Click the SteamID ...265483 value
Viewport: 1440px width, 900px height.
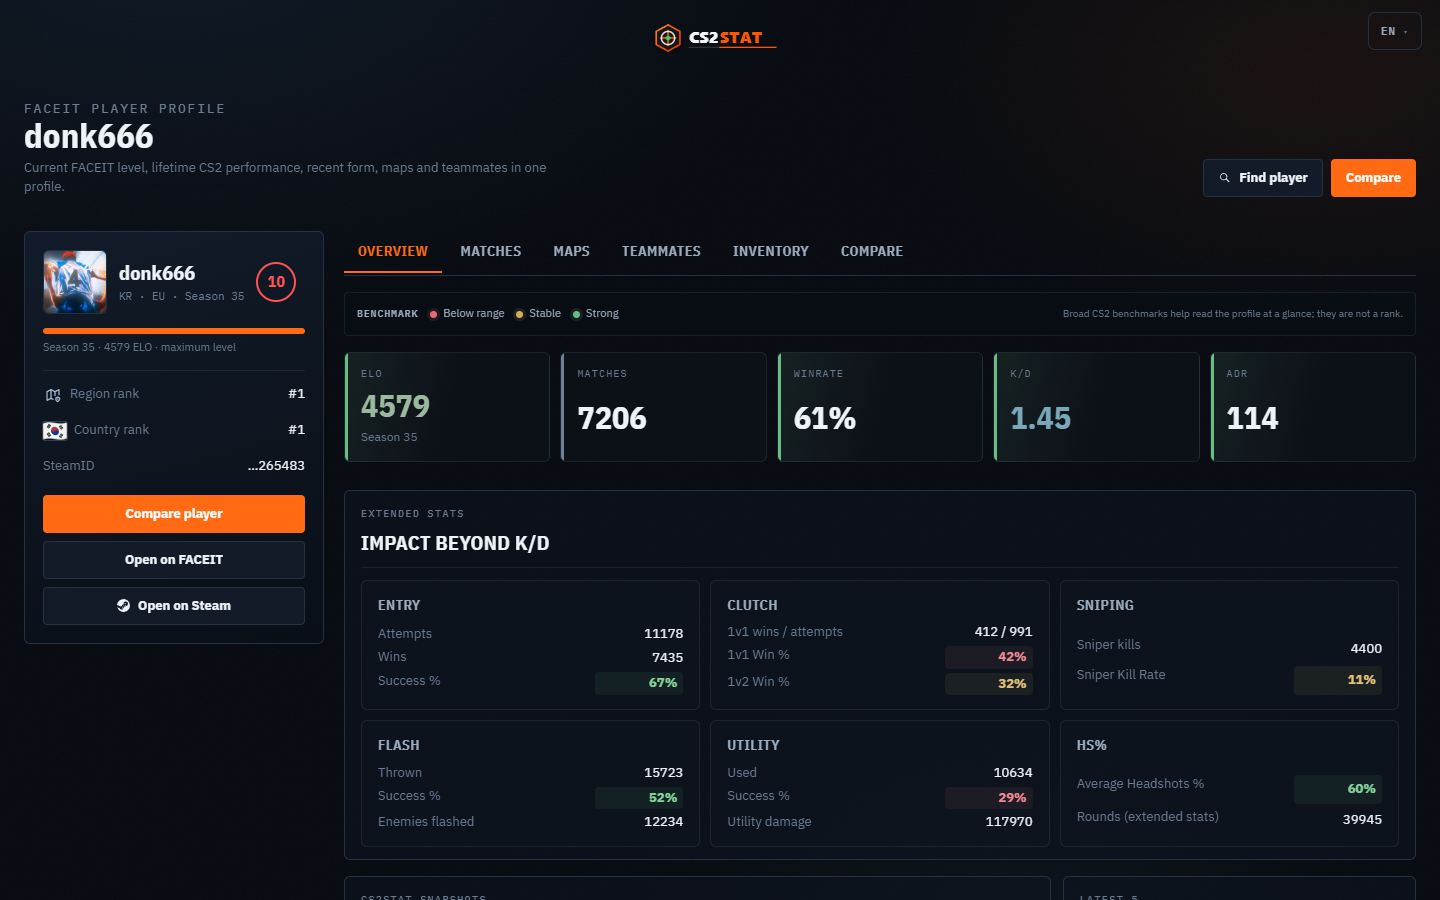tap(276, 466)
